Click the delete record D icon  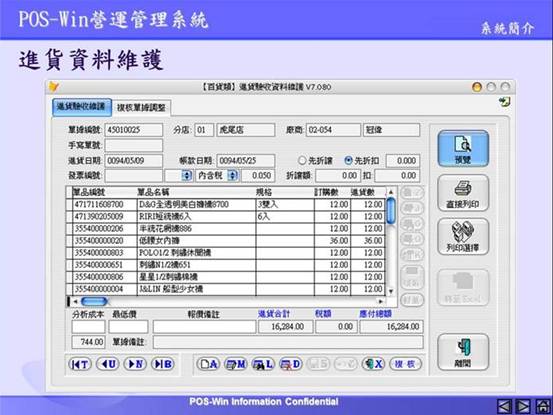tap(291, 364)
